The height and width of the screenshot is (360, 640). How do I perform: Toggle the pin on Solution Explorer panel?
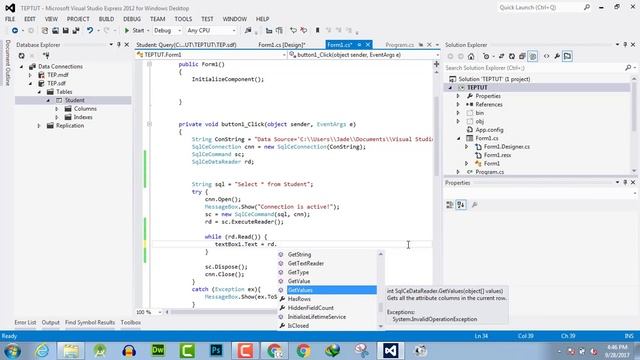625,44
